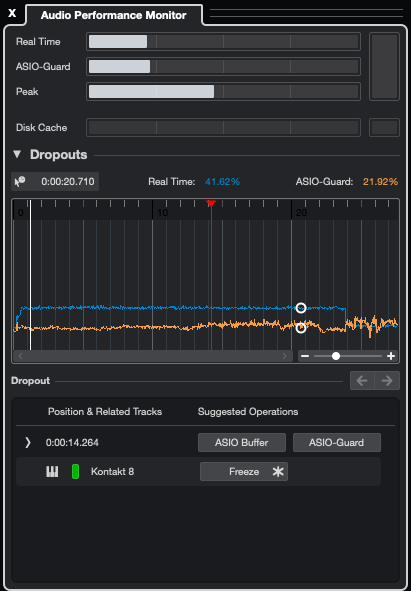Click the processing overload indicator box
Viewport: 411px width, 591px height.
coord(384,66)
